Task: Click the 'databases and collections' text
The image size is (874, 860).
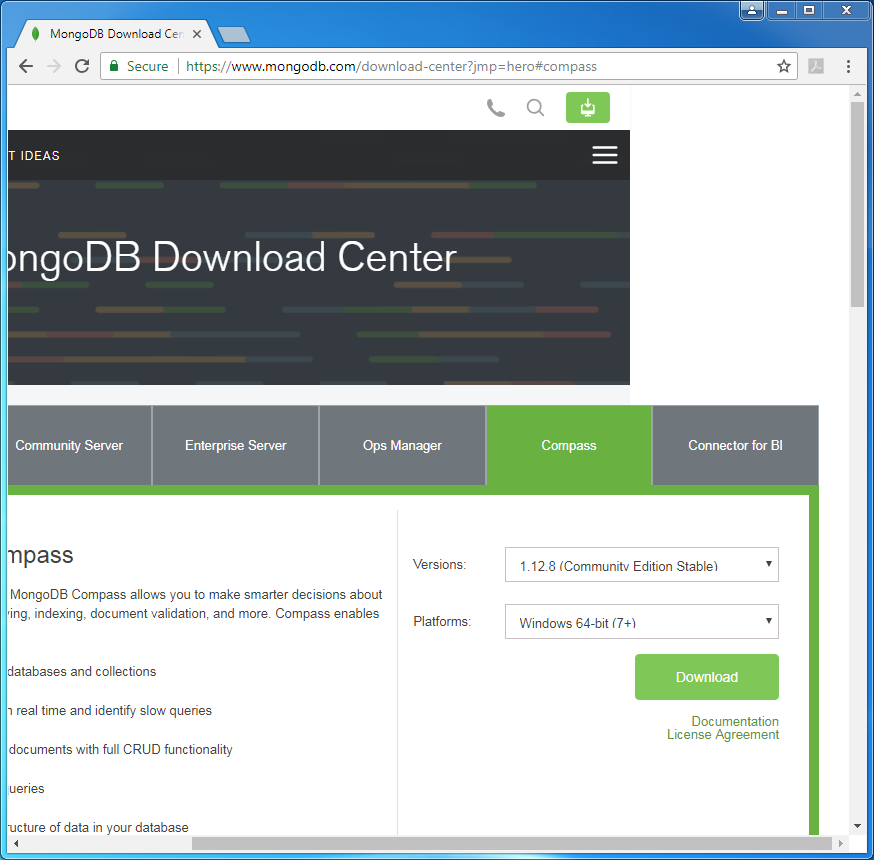Action: 82,672
